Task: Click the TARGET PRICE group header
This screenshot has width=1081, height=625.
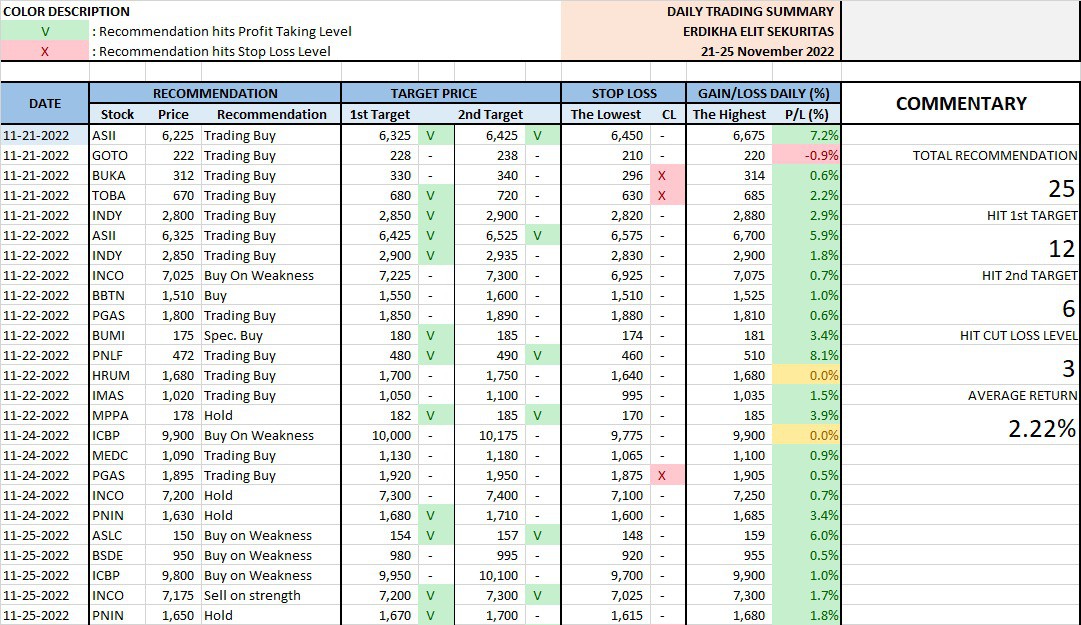Action: coord(450,93)
